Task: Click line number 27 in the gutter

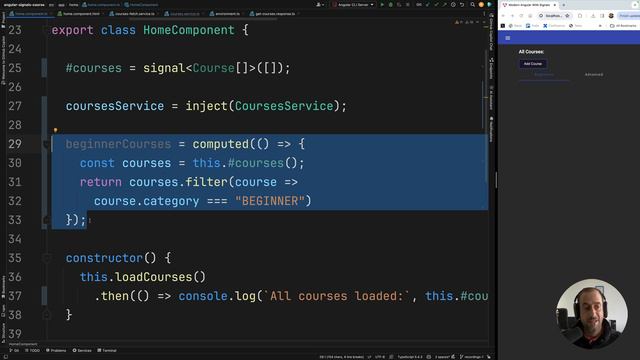Action: [15, 106]
